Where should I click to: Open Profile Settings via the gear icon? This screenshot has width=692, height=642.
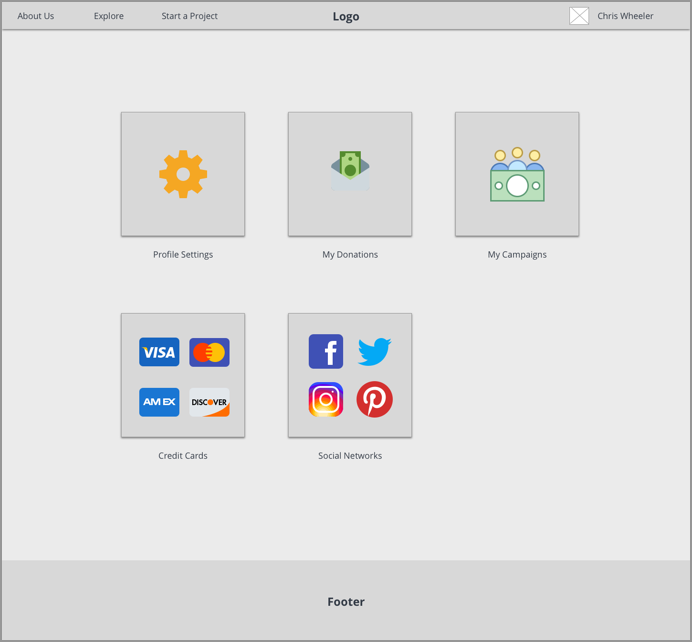tap(183, 174)
